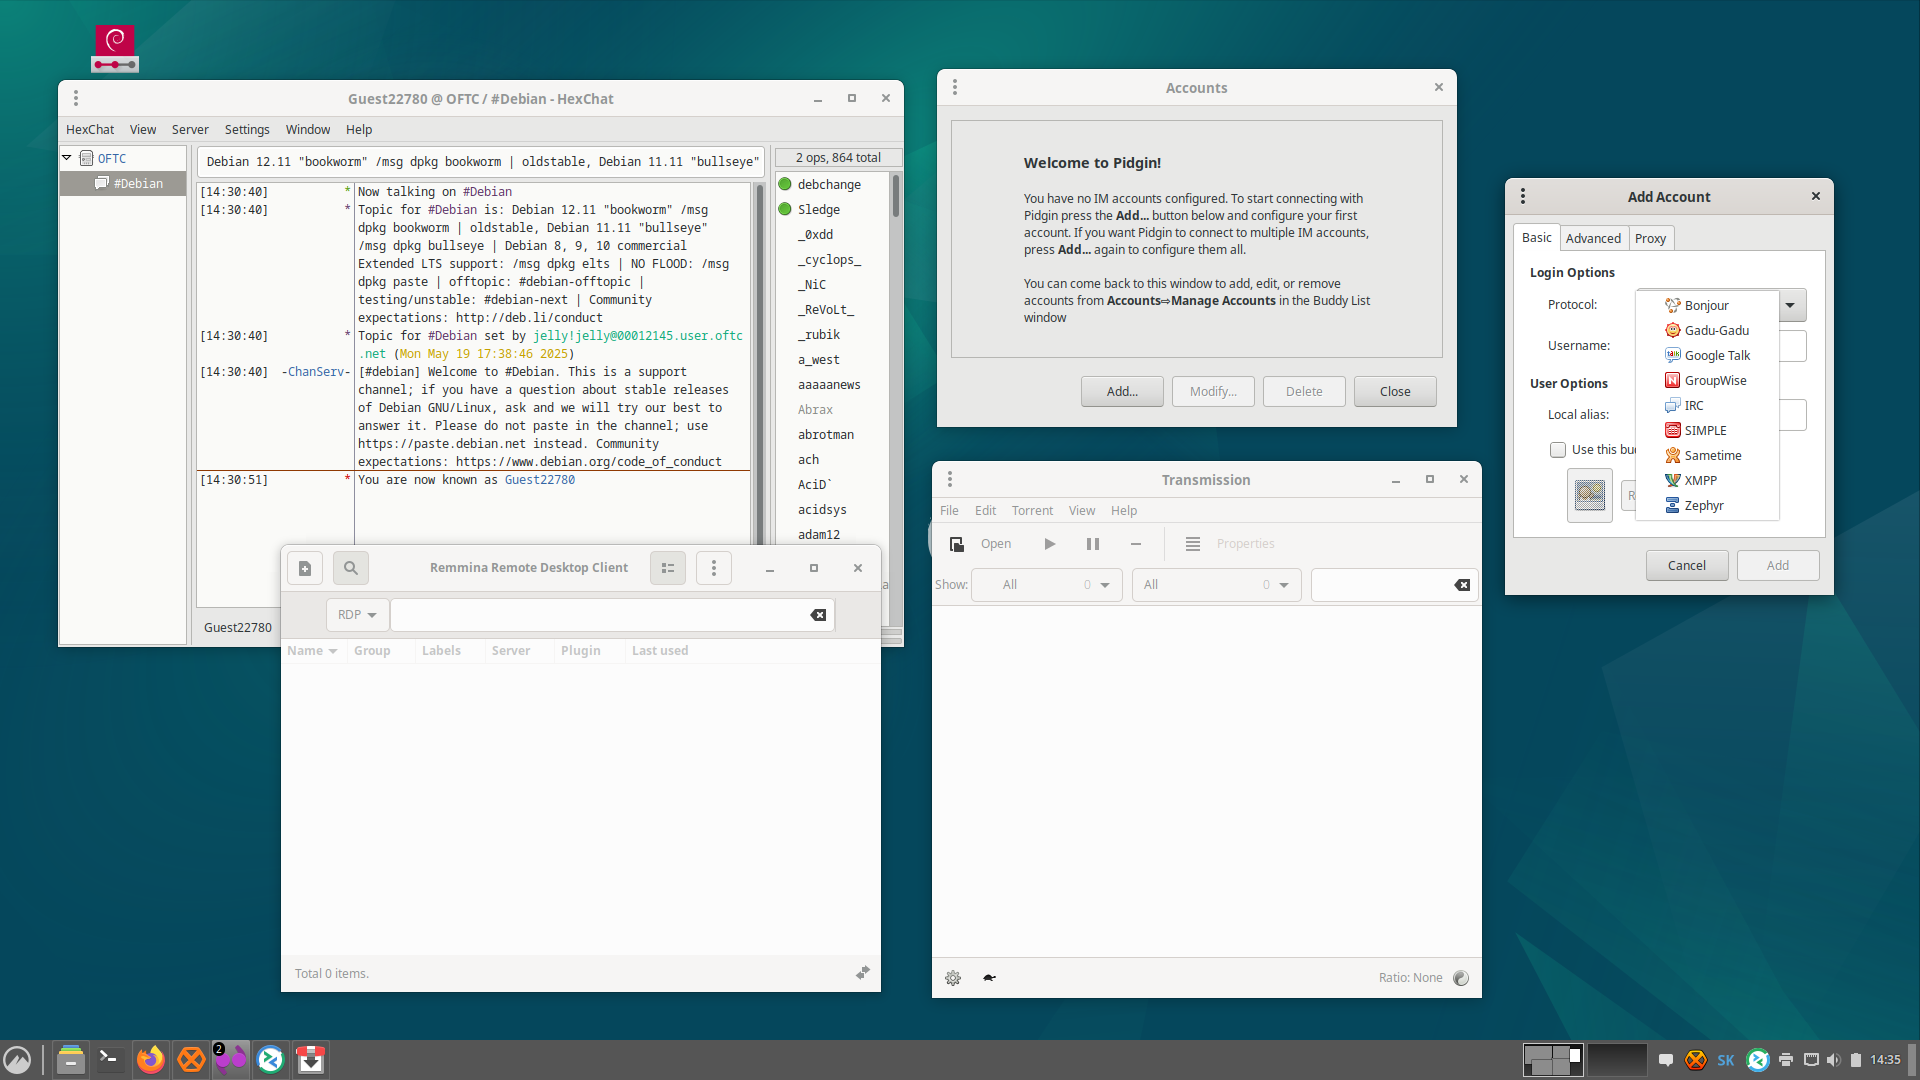
Task: Open Transmission Edit menu
Action: [x=985, y=511]
